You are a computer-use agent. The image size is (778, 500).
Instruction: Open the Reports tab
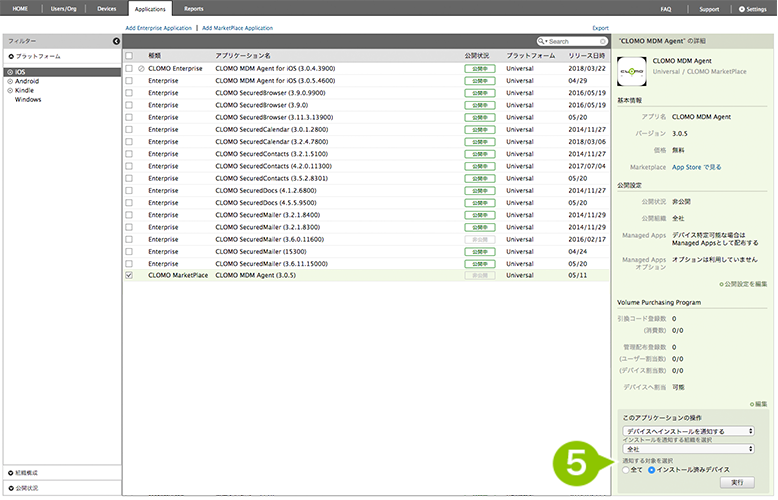click(x=194, y=8)
